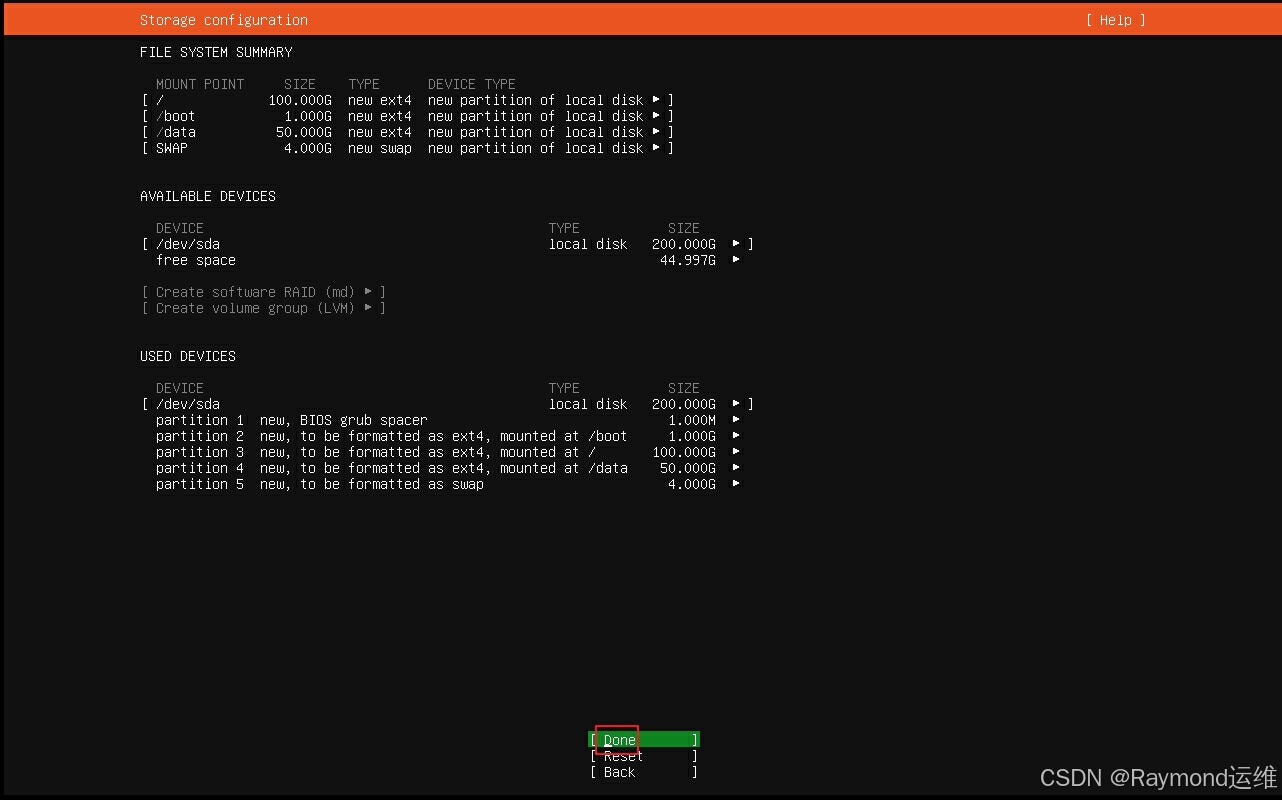Screen dimensions: 1282x800
Task: Create software RAID (md)
Action: click(x=264, y=292)
